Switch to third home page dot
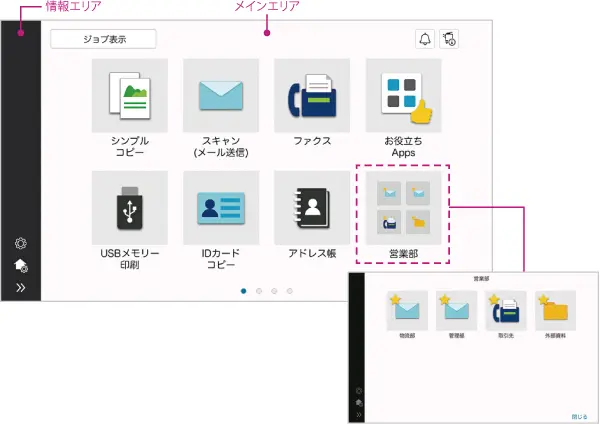Image resolution: width=600 pixels, height=424 pixels. coord(274,291)
